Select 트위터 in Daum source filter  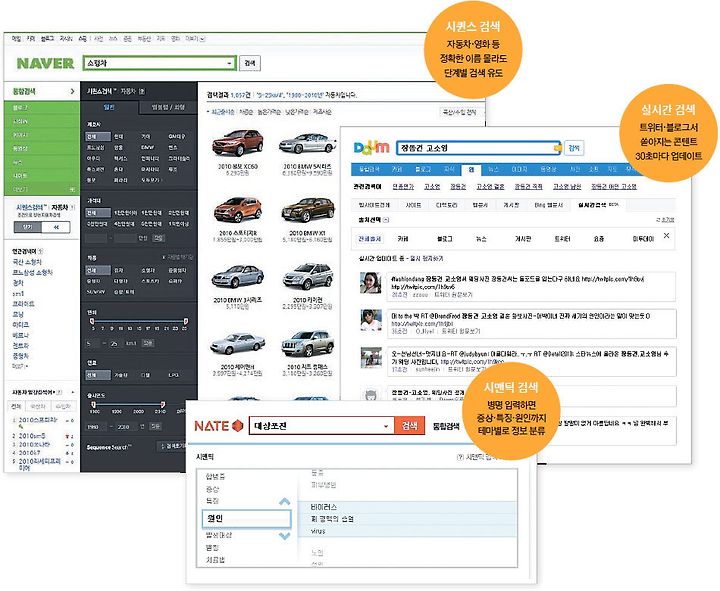[x=562, y=239]
